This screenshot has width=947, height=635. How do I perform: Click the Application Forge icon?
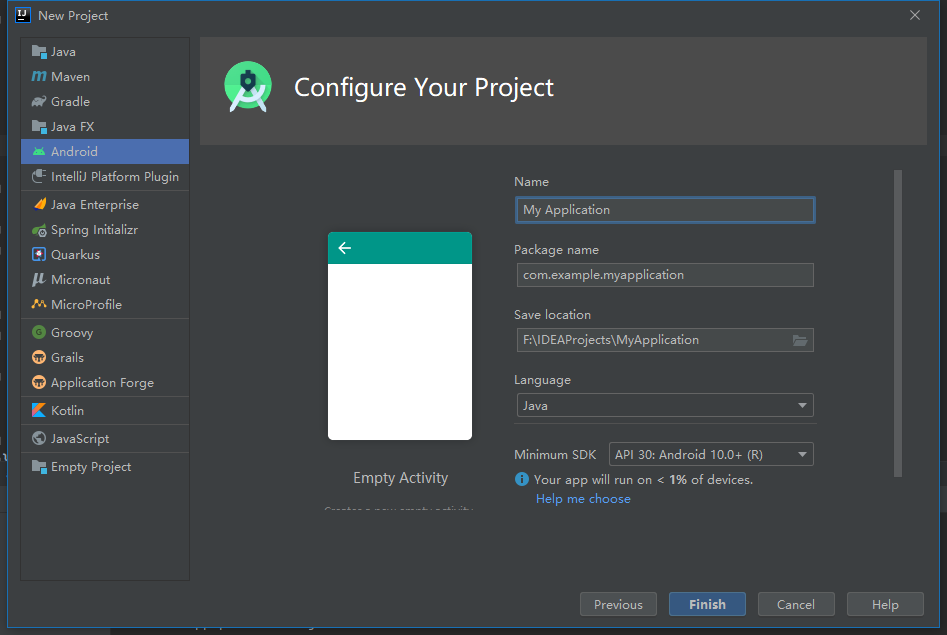(39, 382)
